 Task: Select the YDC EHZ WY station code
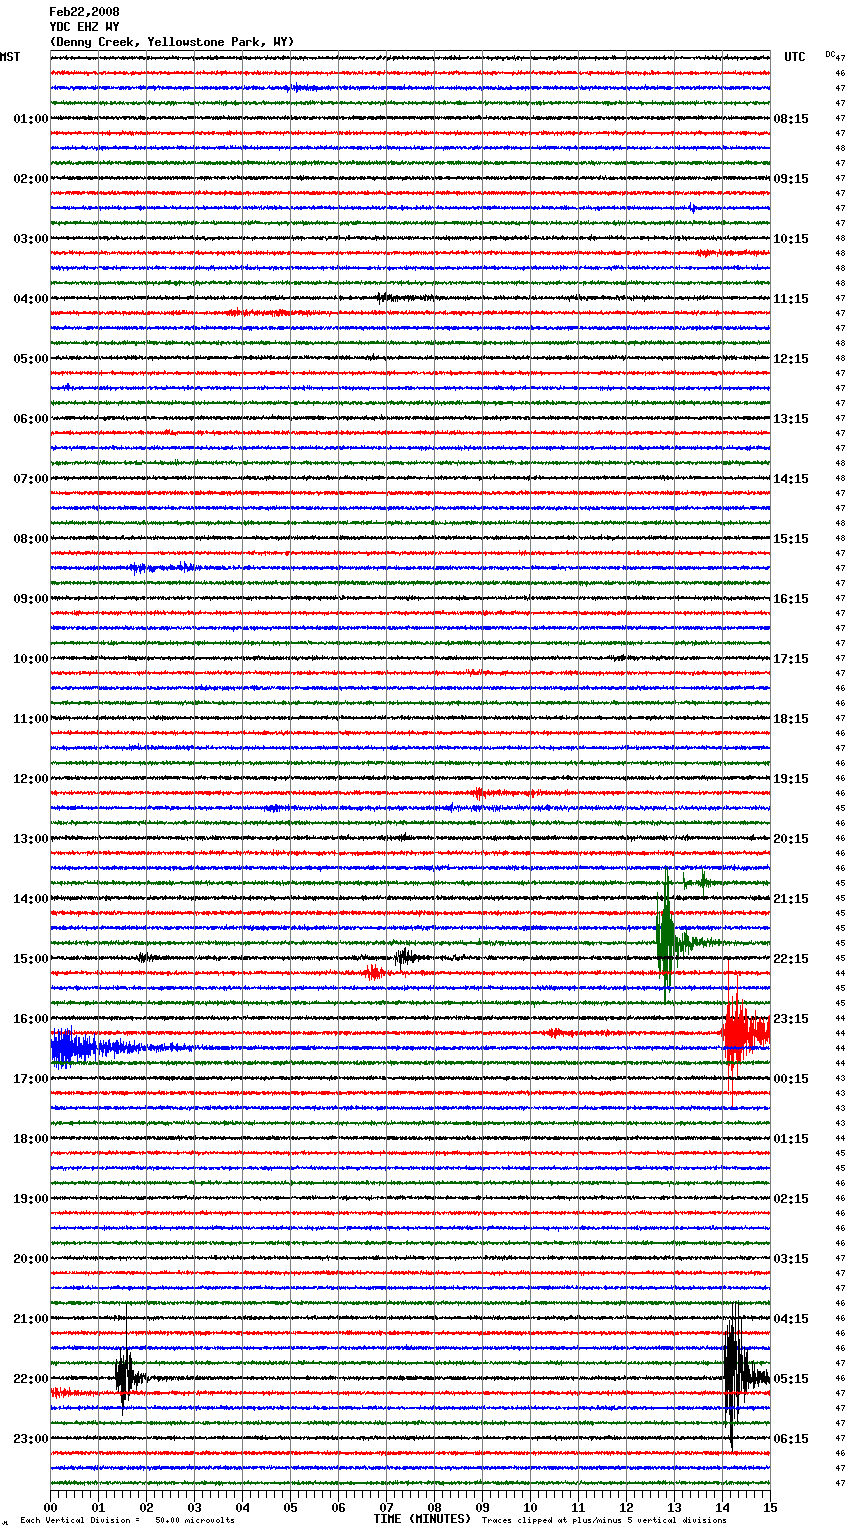pos(84,27)
